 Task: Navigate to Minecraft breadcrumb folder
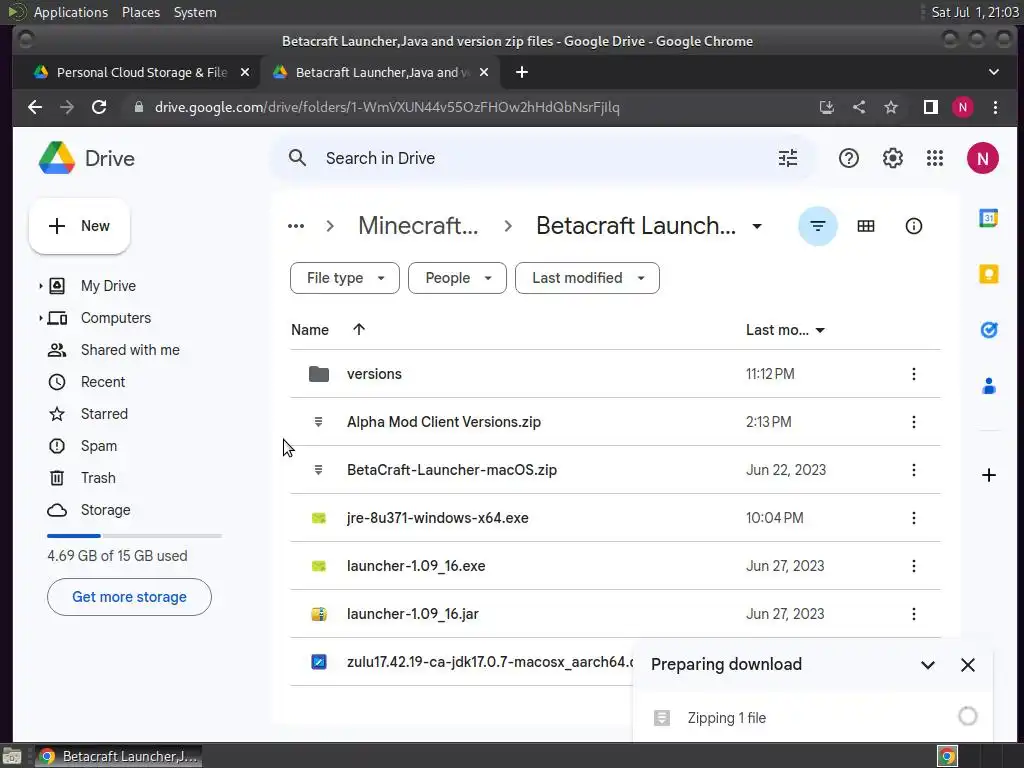point(418,226)
